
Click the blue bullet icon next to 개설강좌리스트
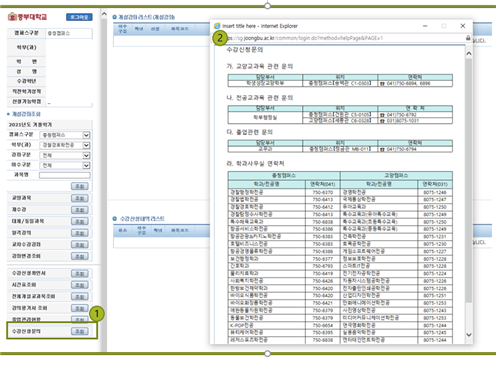[x=115, y=17]
